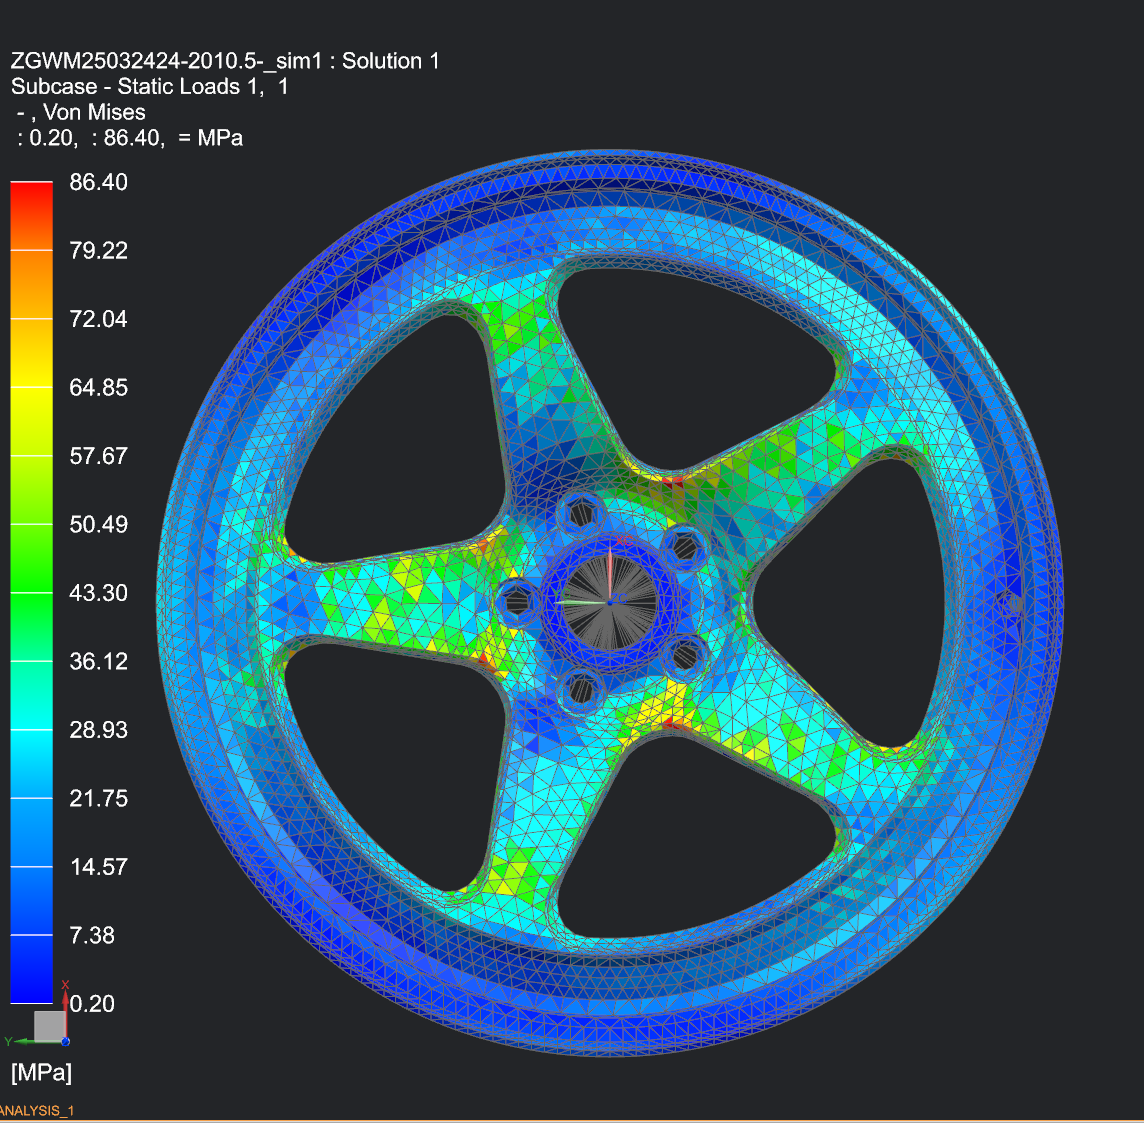Click the green Y axis arrow on triad
The width and height of the screenshot is (1144, 1137).
(22, 1041)
